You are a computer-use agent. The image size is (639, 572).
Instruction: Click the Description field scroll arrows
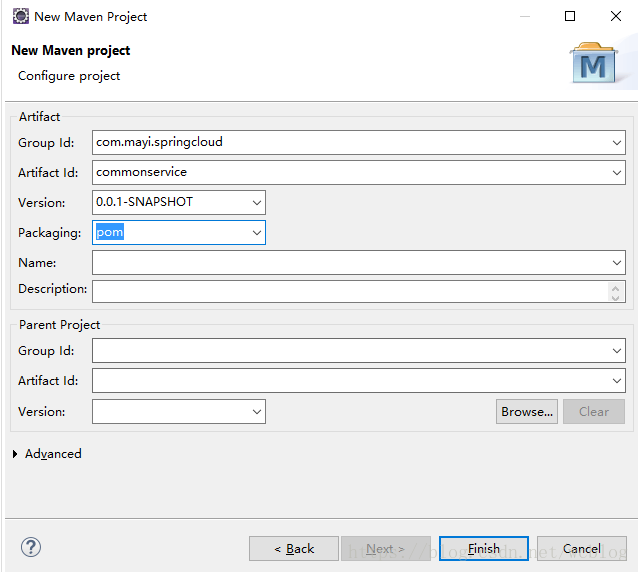point(615,292)
